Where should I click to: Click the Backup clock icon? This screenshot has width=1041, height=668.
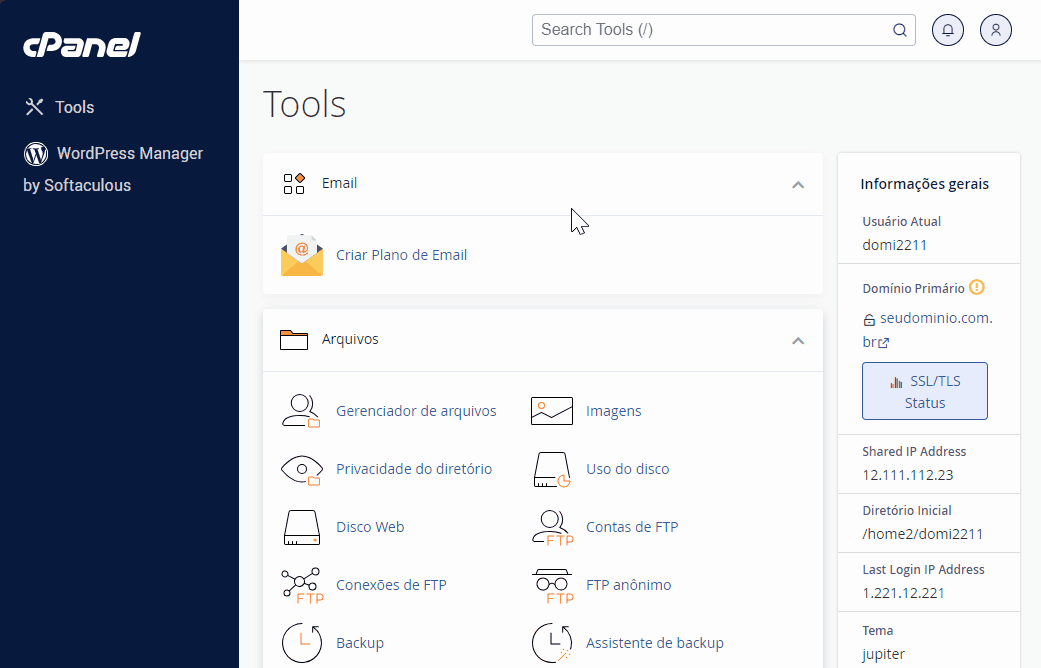[302, 643]
